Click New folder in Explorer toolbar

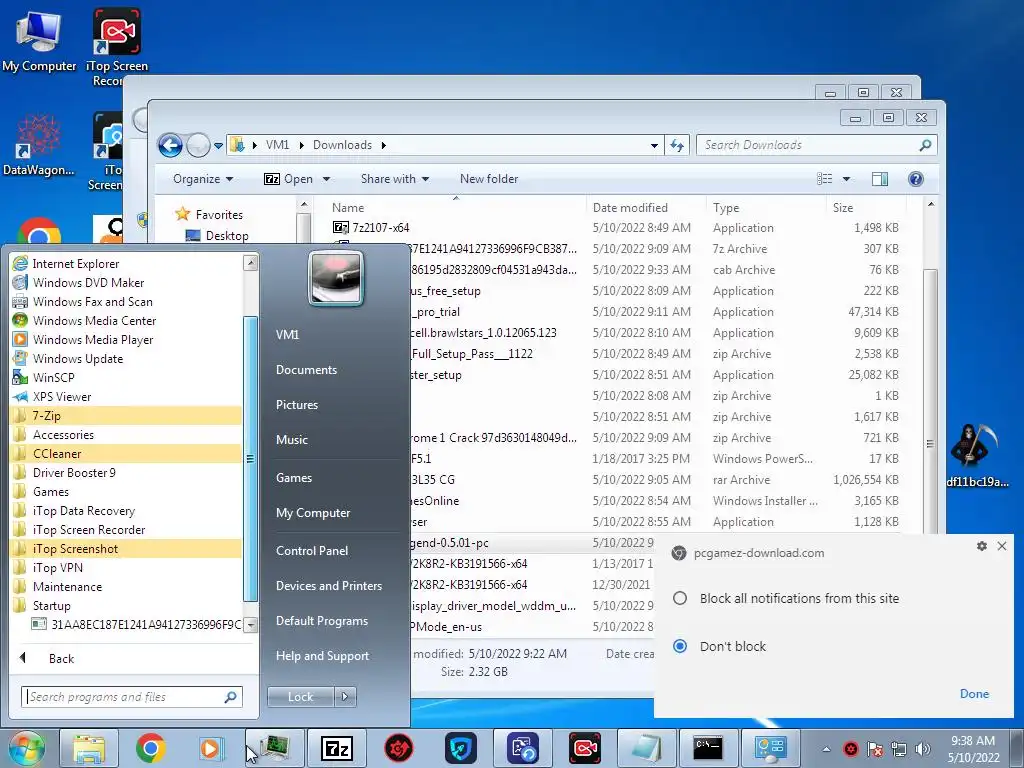(x=488, y=179)
